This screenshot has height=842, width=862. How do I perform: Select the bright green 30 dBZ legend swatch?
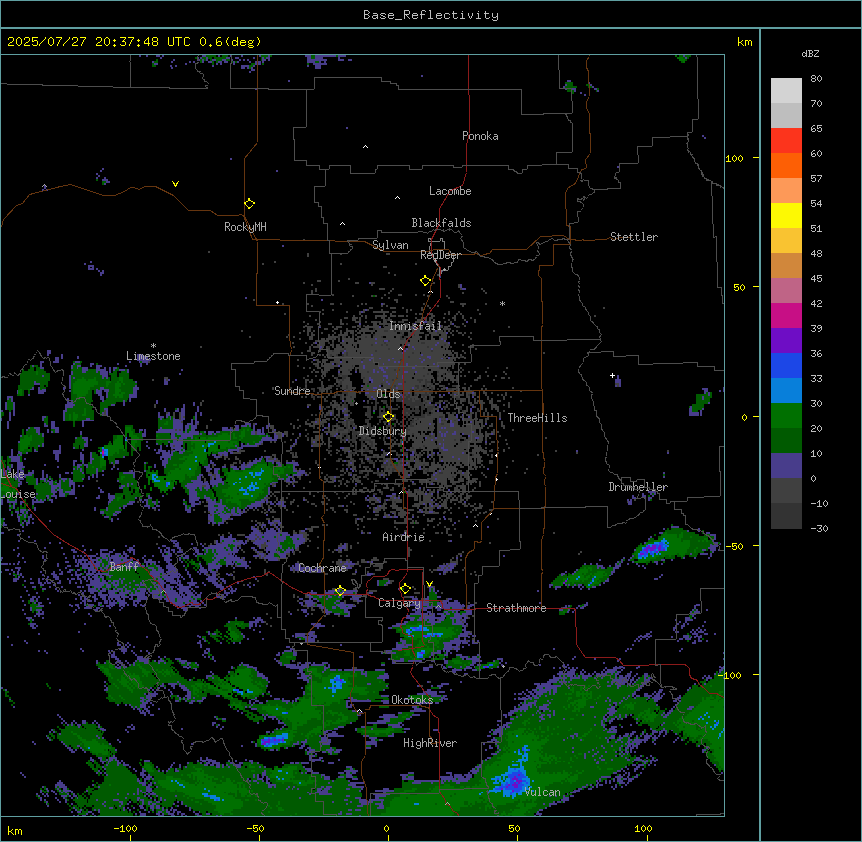(x=786, y=416)
